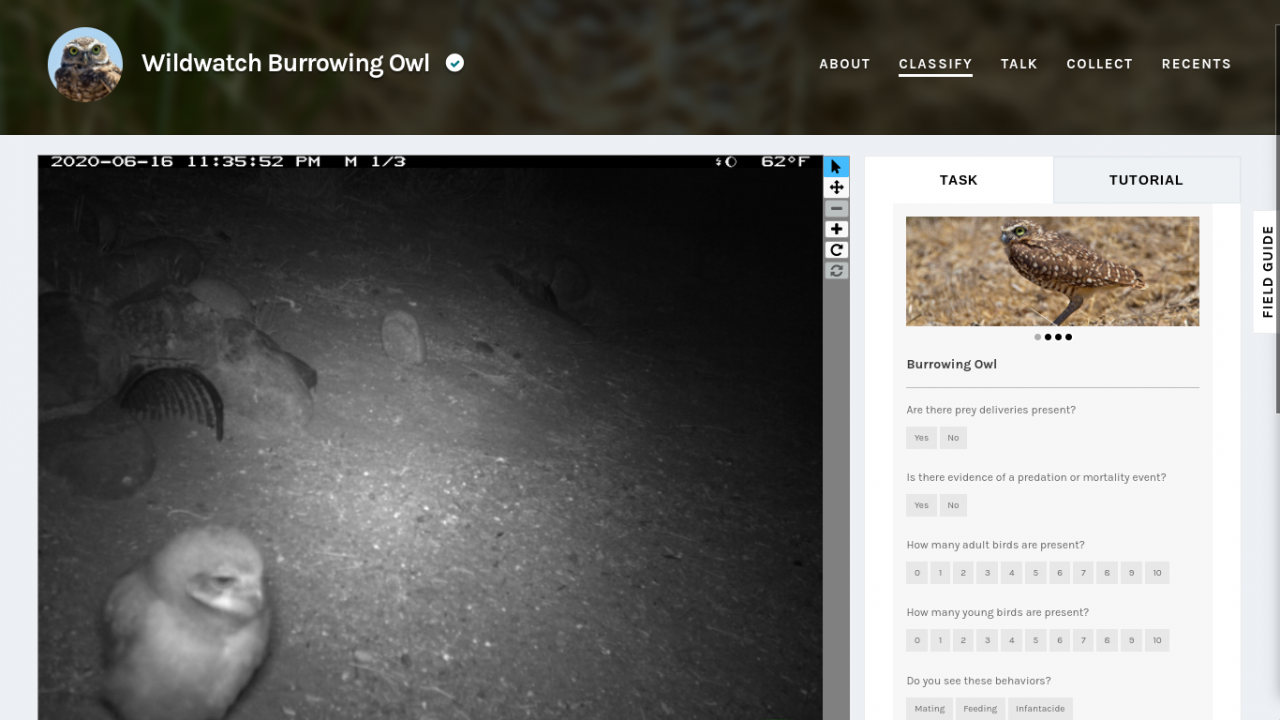Select 0 adult birds present
The image size is (1280, 720).
(x=917, y=573)
